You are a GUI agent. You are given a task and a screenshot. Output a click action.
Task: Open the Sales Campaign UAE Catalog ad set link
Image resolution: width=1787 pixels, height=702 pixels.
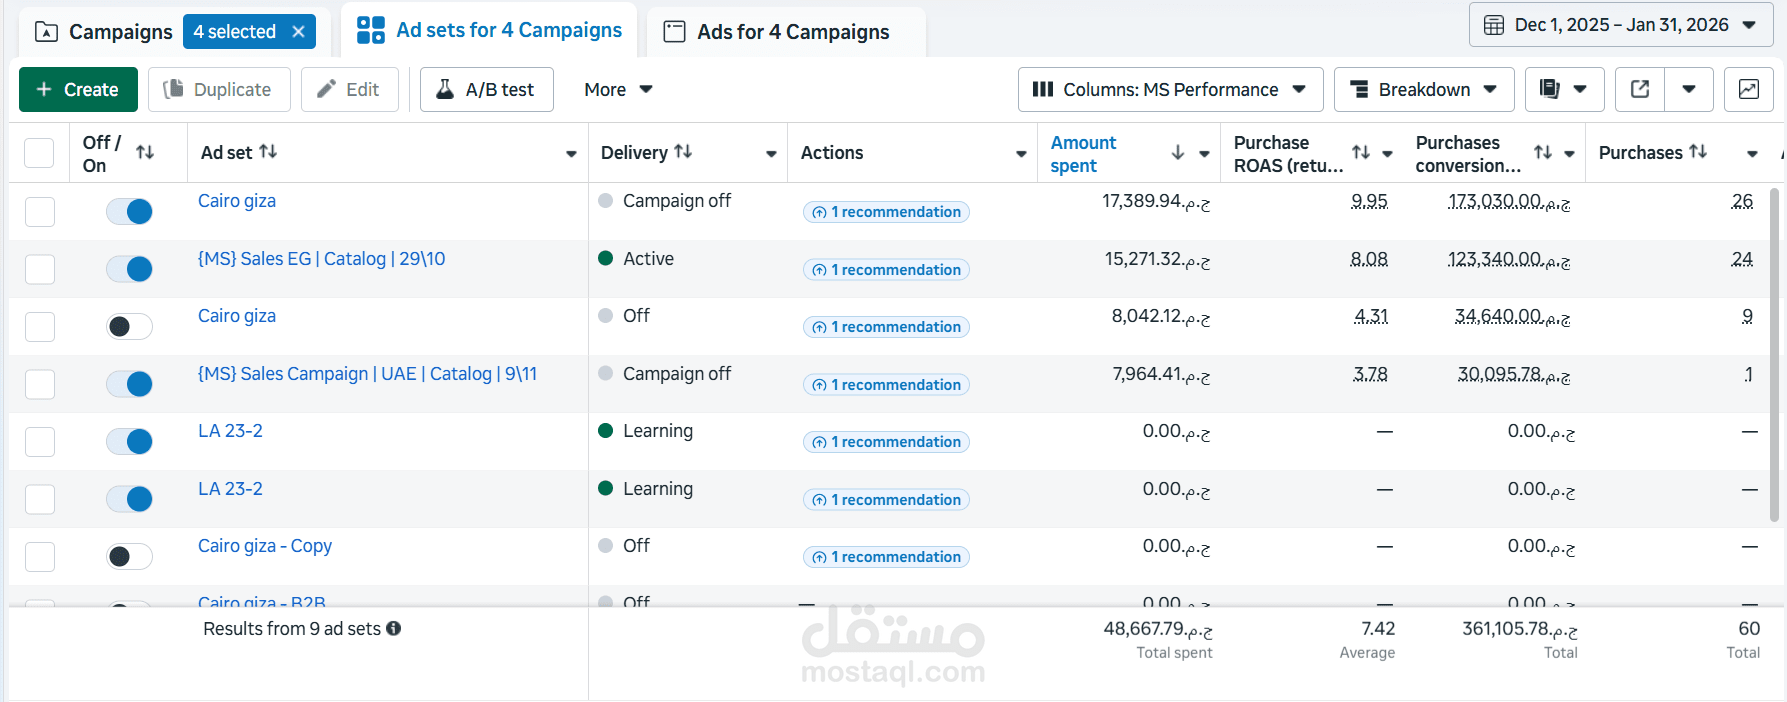pyautogui.click(x=367, y=374)
